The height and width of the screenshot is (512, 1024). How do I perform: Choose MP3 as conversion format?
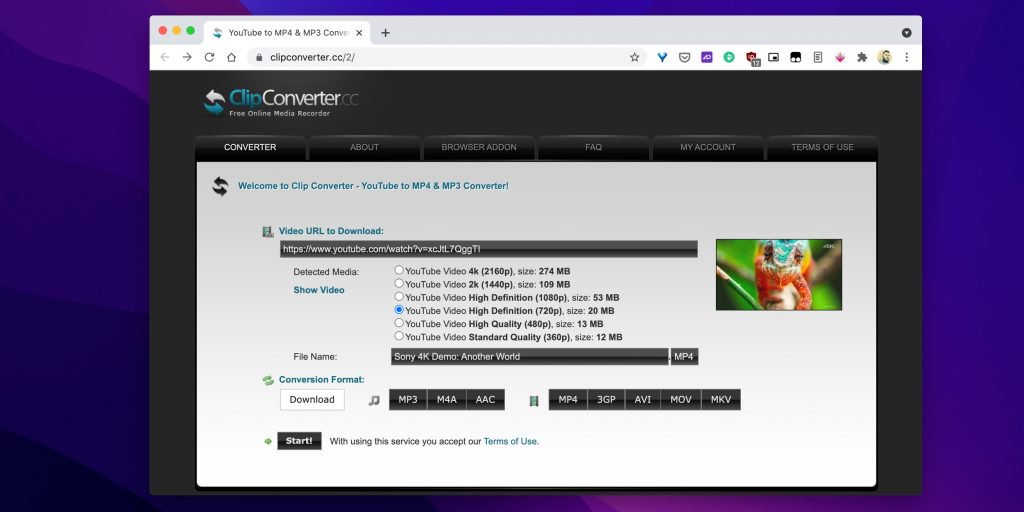[408, 400]
